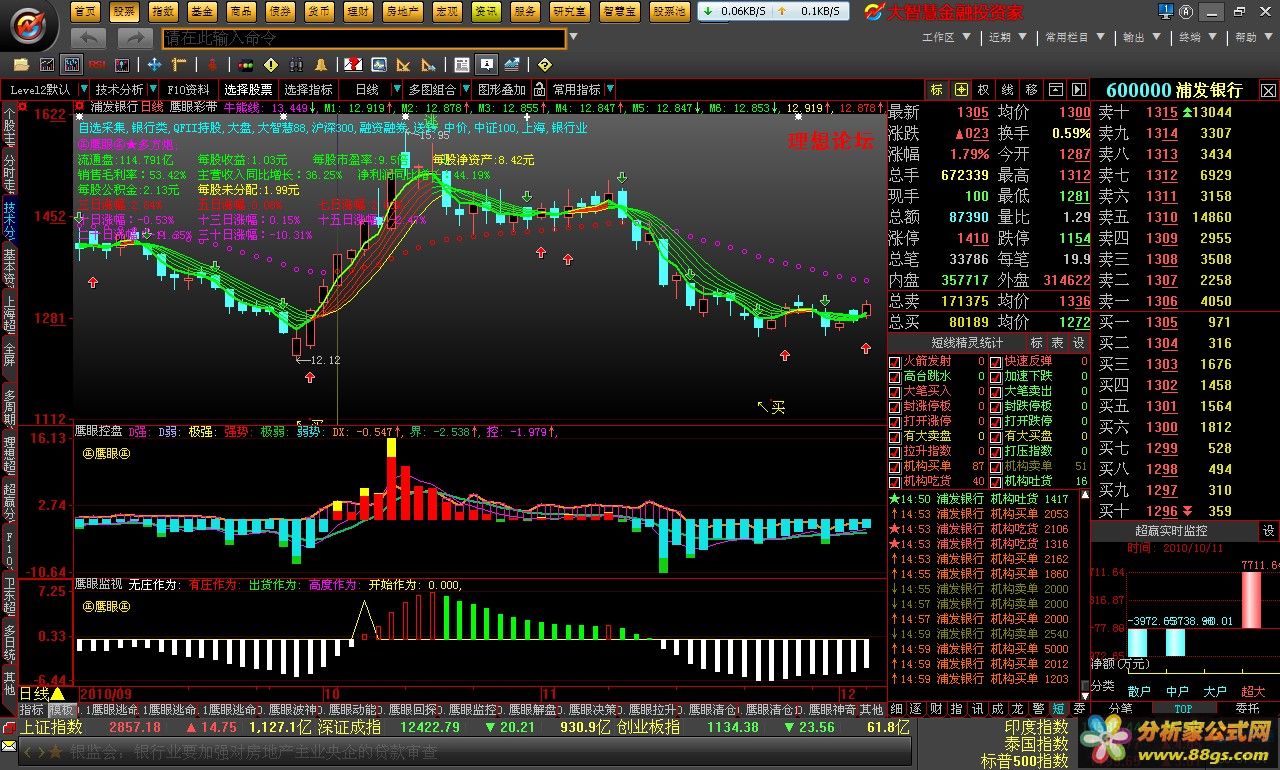Toggle the 机构吐货 checkbox

click(996, 481)
